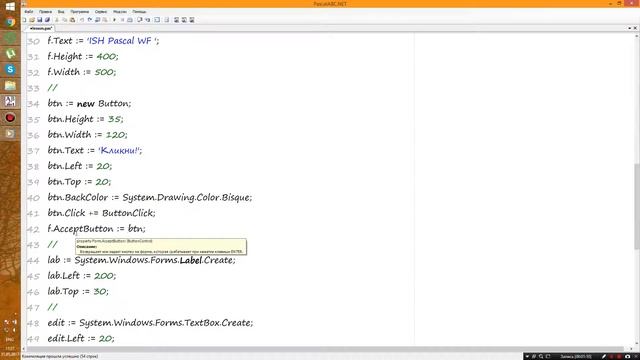Click the Open file toolbar icon
Viewport: 640px width, 360px height.
click(x=32, y=20)
